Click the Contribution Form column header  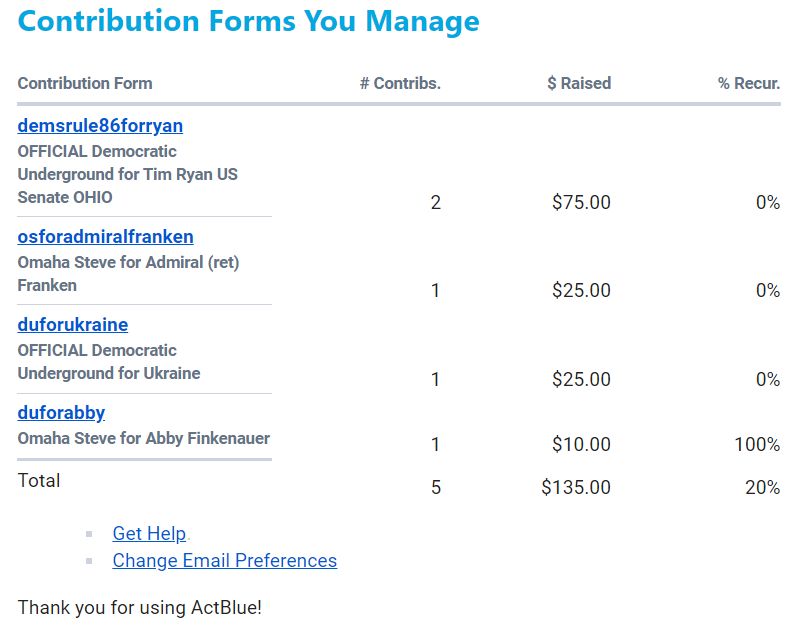click(x=85, y=84)
